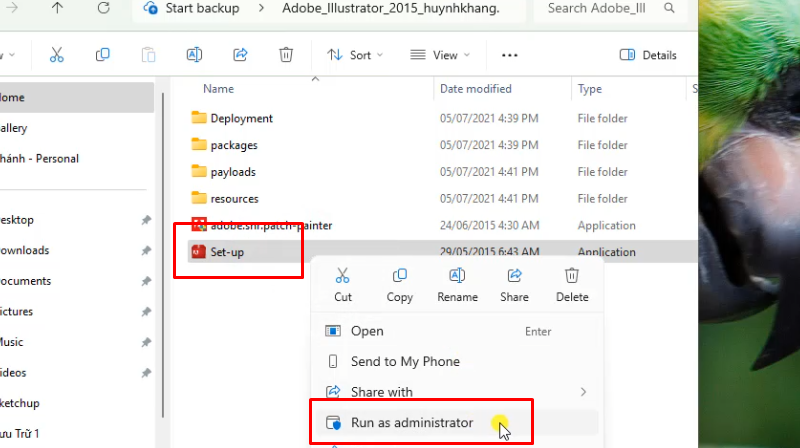Choose Open from the context menu
Viewport: 800px width, 448px height.
point(457,331)
